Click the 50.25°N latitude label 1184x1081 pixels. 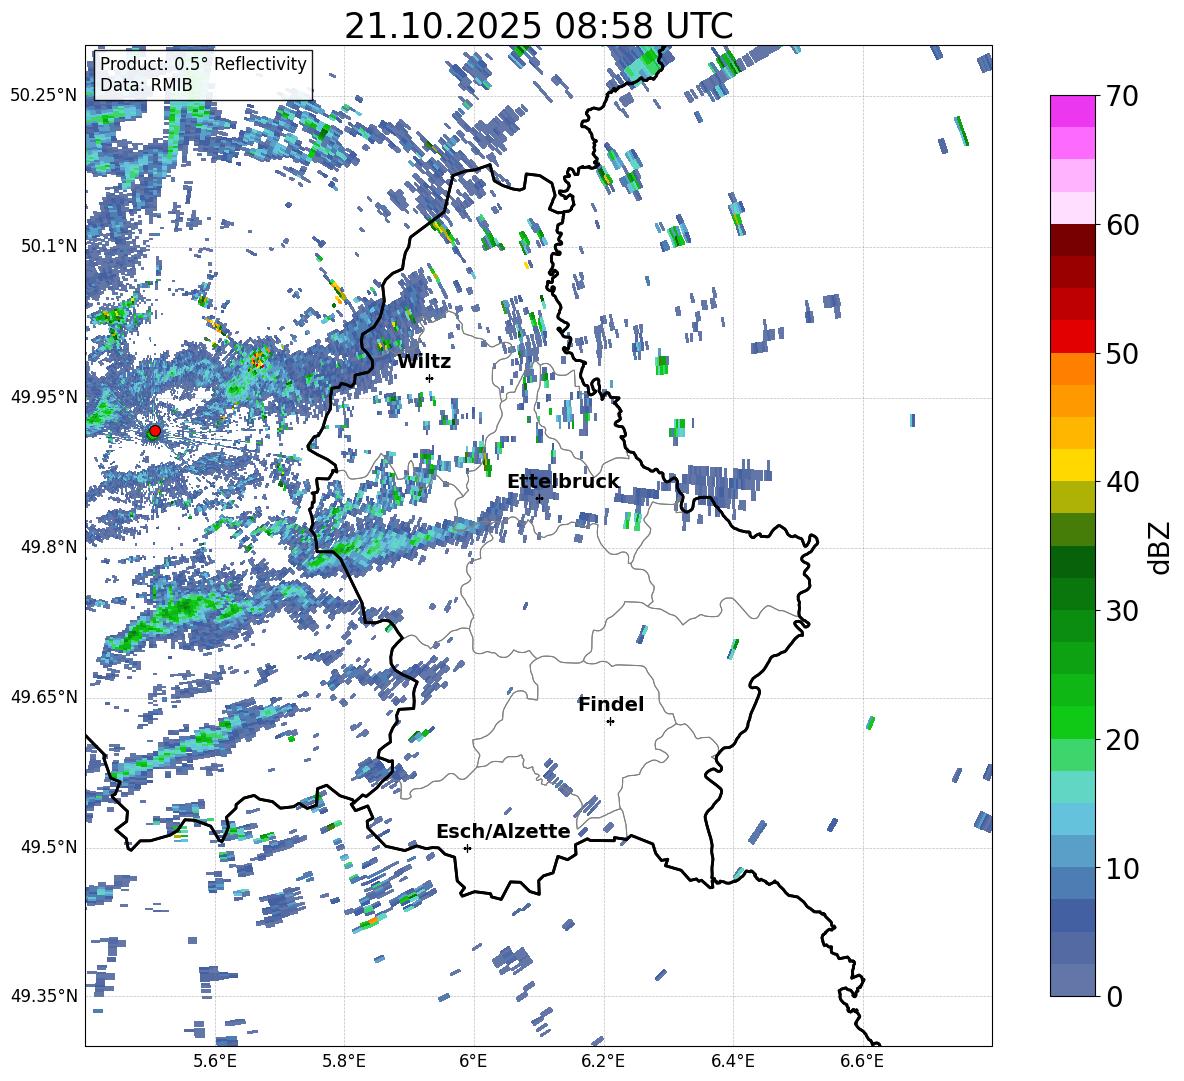[44, 96]
